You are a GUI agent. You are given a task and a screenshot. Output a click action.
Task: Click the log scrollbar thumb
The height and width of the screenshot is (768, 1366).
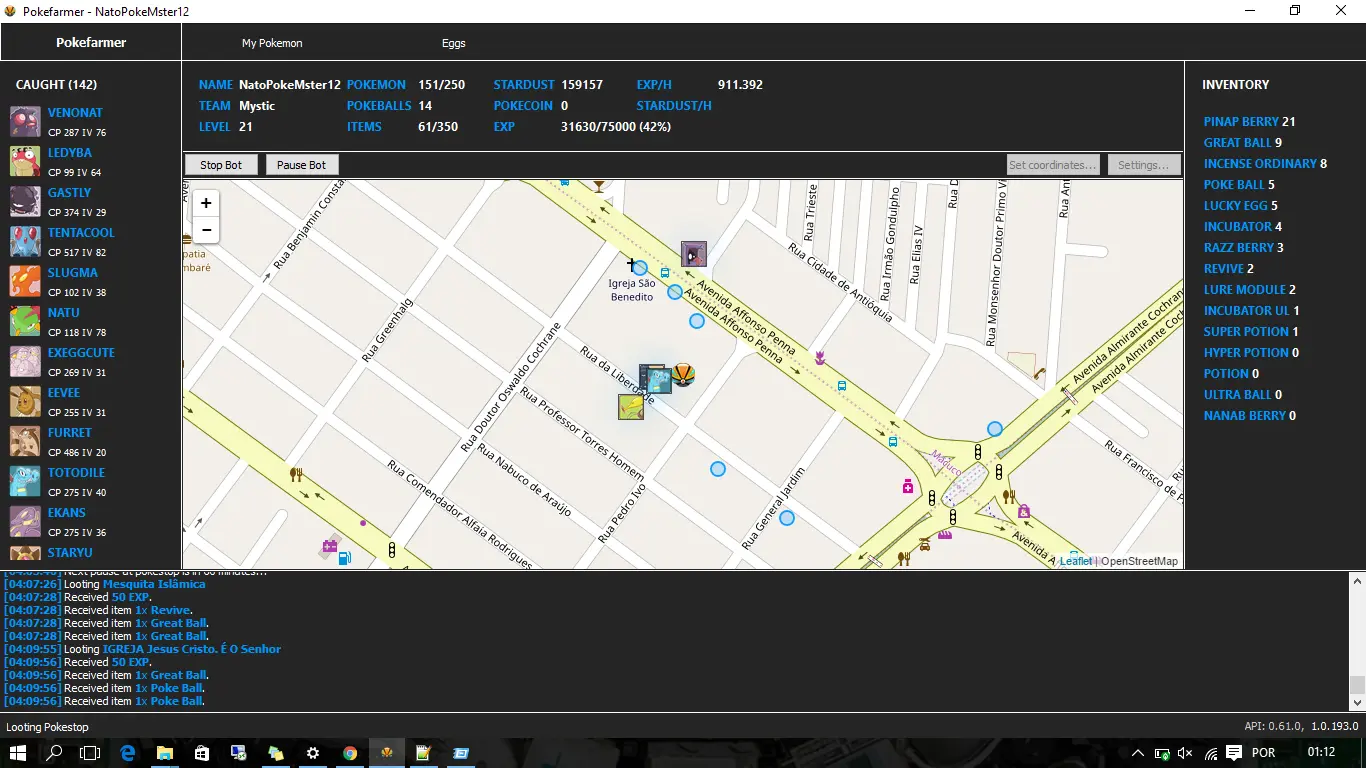click(1357, 684)
